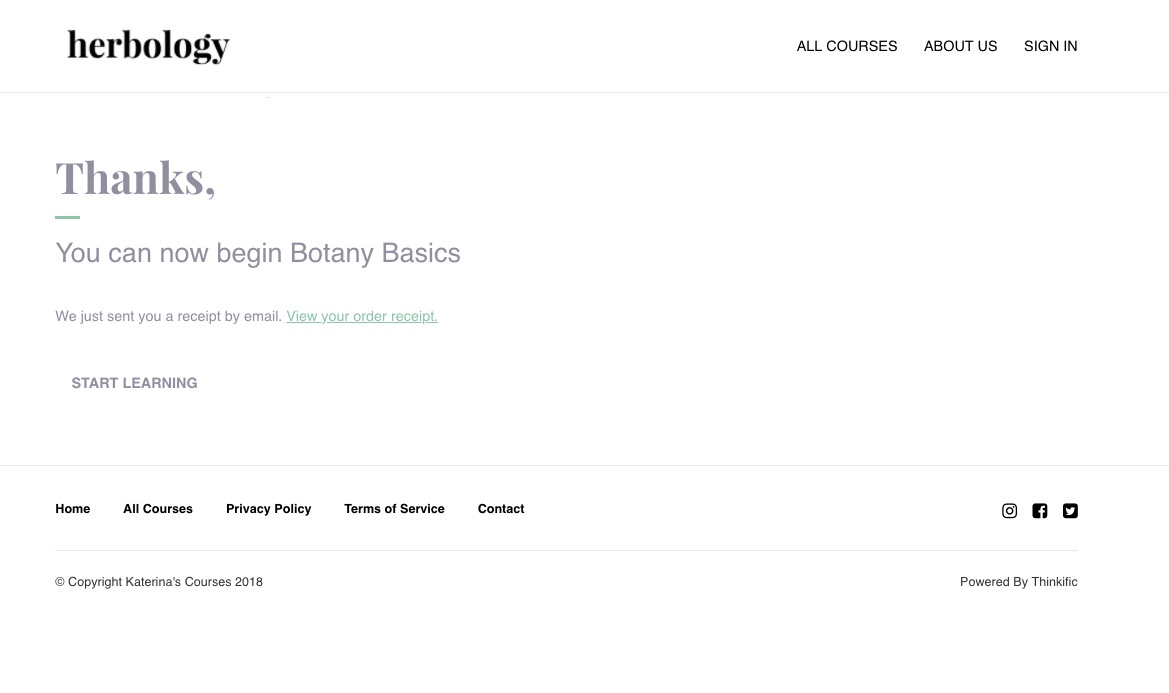Open Terms of Service link
Image resolution: width=1169 pixels, height=693 pixels.
pos(394,509)
